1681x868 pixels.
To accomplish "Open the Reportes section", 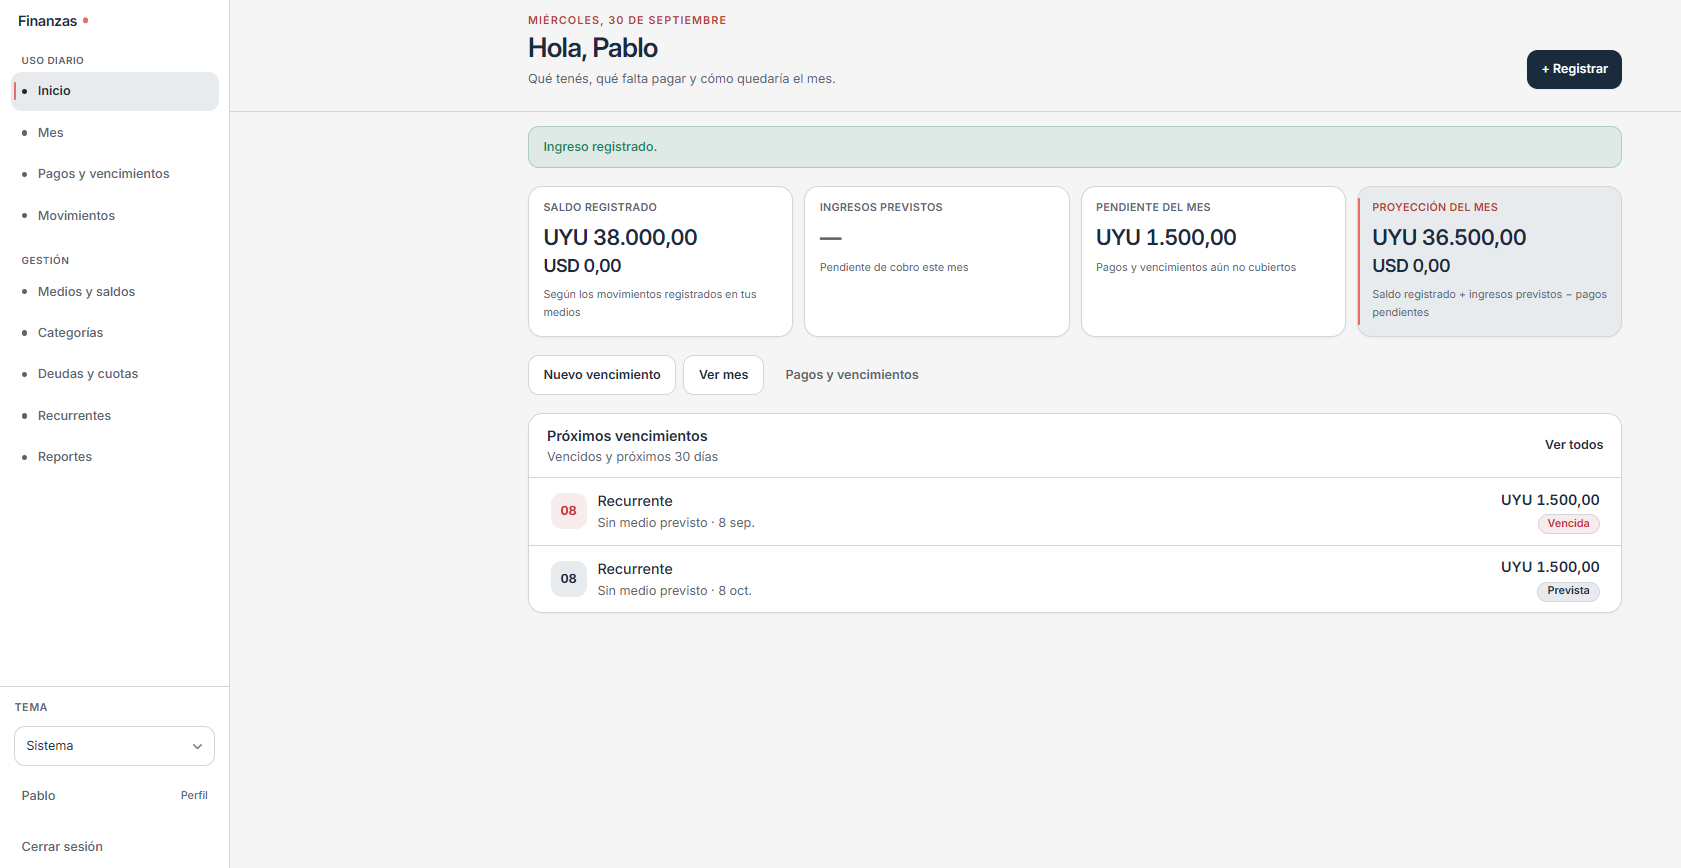I will point(115,457).
